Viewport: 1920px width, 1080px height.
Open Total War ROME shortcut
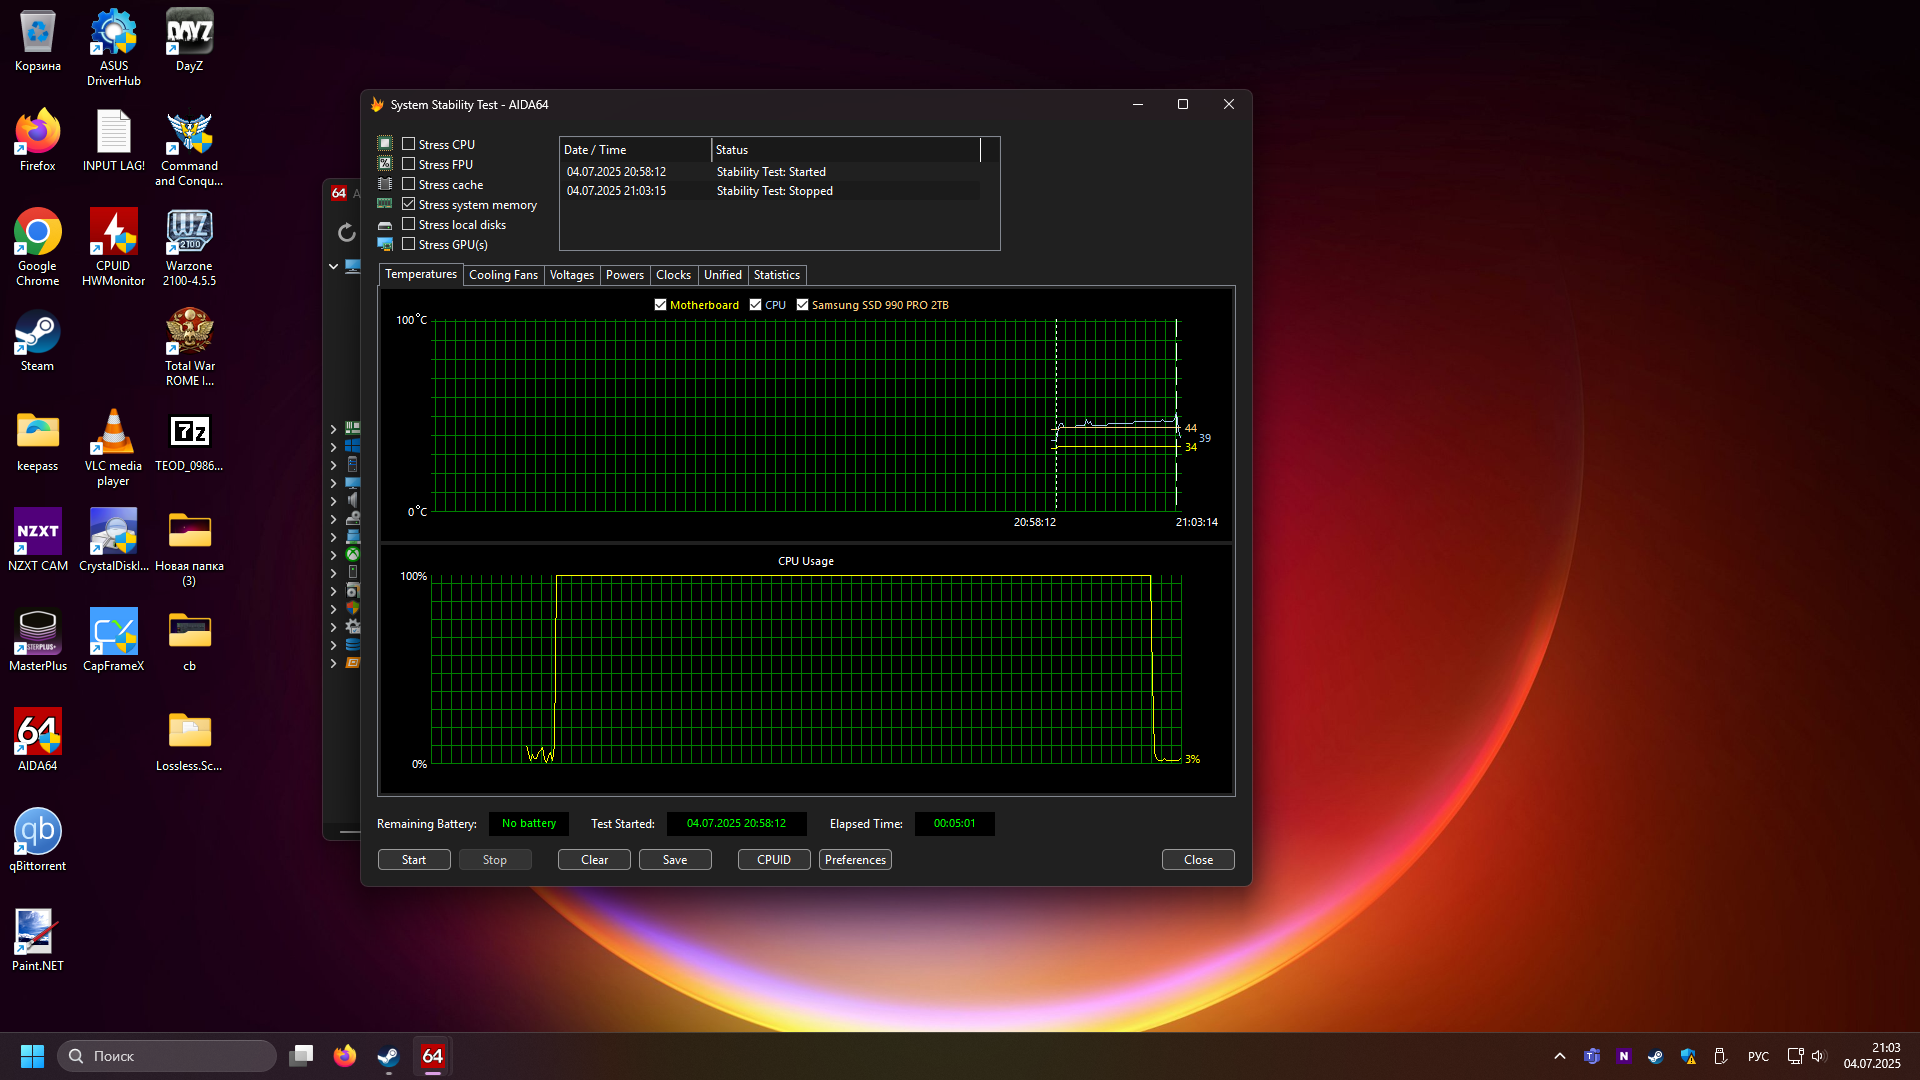tap(189, 347)
